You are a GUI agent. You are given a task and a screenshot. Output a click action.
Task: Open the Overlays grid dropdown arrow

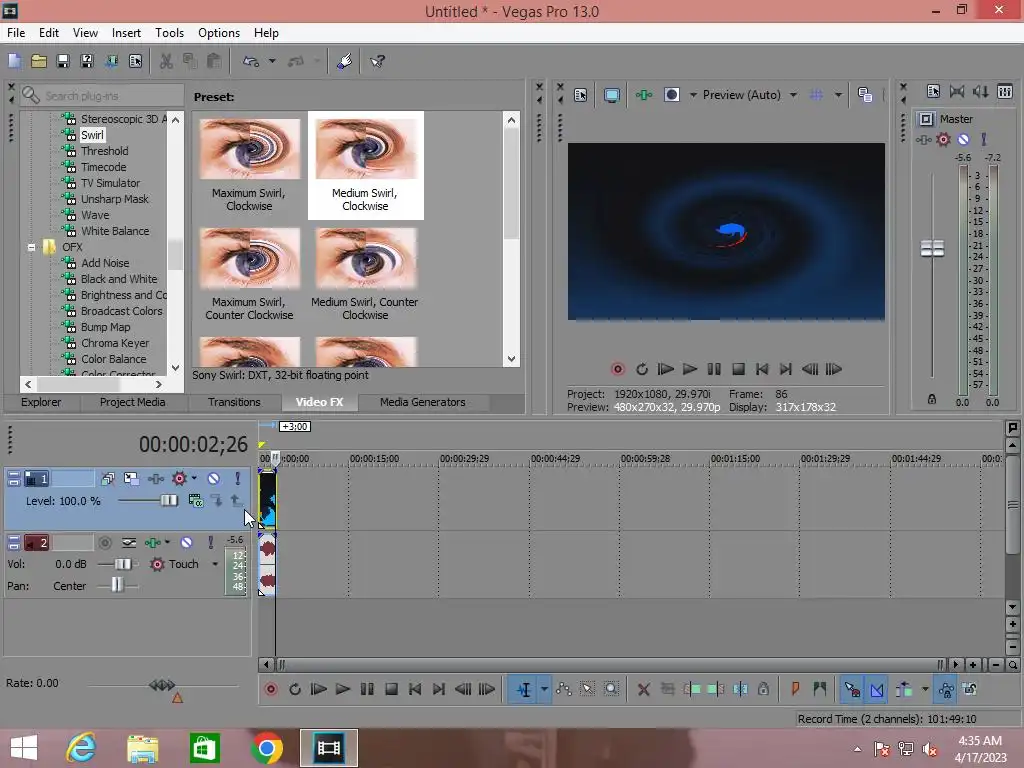(838, 95)
